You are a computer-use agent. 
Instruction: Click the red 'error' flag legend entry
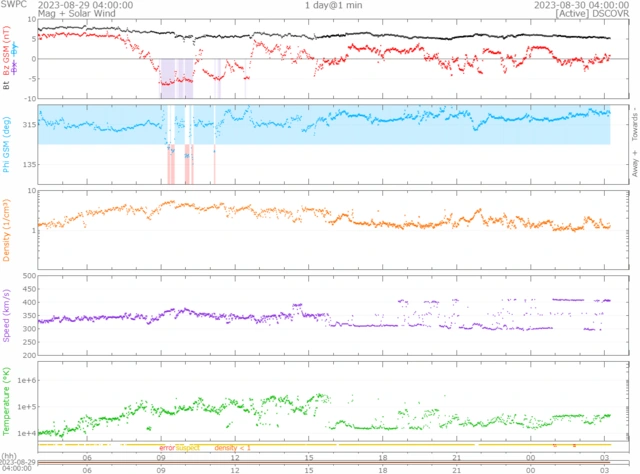tap(166, 447)
